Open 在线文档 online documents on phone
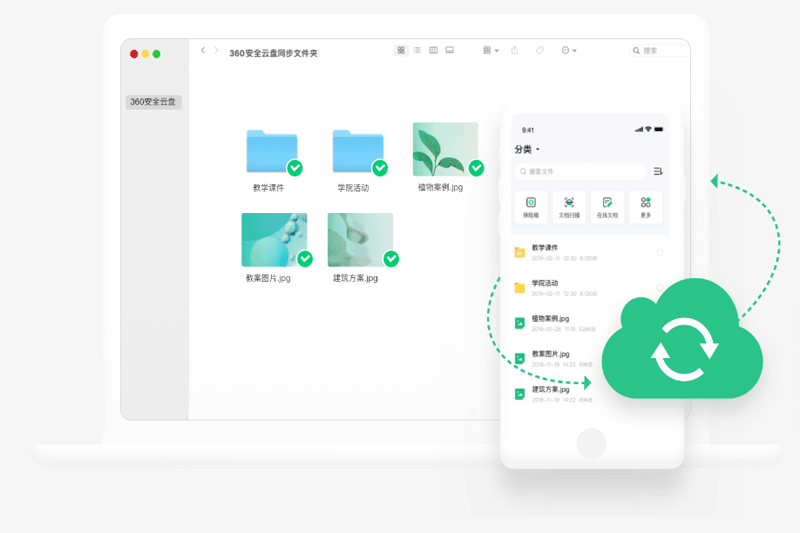The height and width of the screenshot is (533, 800). point(607,206)
